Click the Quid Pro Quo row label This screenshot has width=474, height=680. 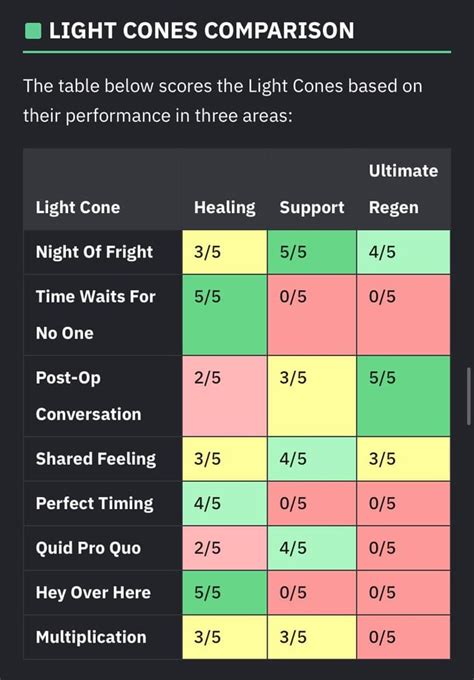[88, 548]
